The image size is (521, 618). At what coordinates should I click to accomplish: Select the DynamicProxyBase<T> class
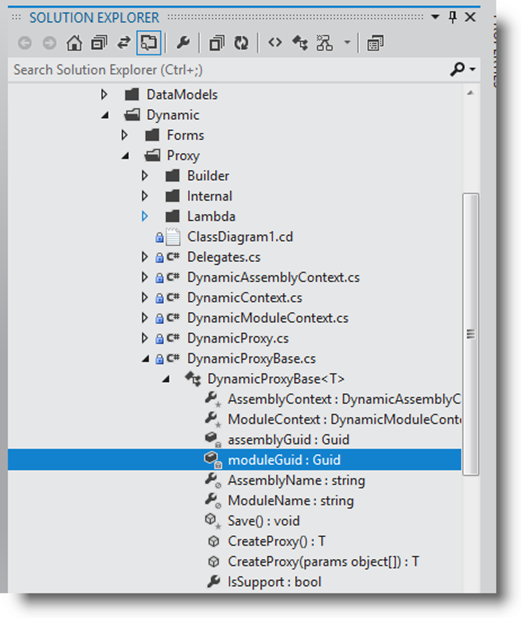276,379
